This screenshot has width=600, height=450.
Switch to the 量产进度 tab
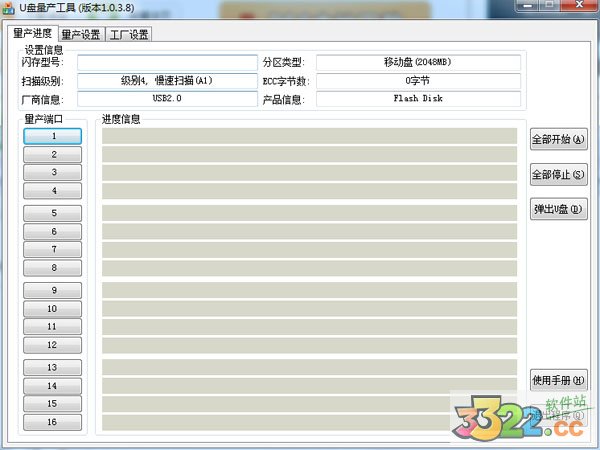pos(33,33)
